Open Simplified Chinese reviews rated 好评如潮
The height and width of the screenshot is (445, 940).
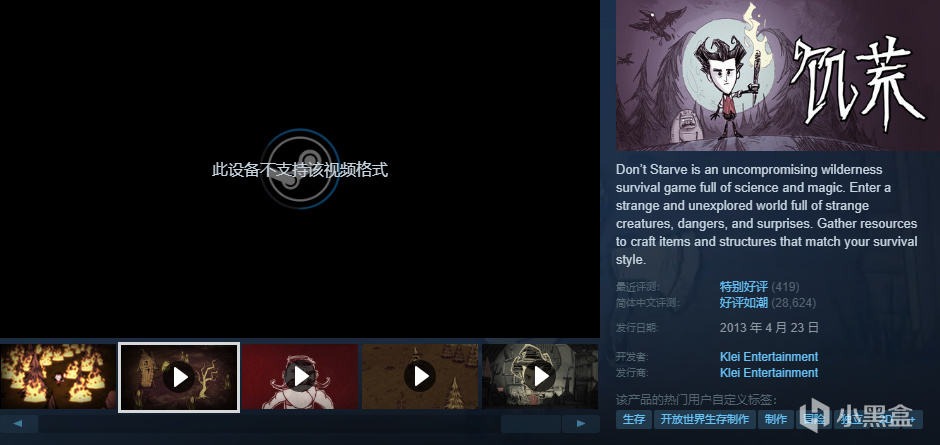[743, 303]
